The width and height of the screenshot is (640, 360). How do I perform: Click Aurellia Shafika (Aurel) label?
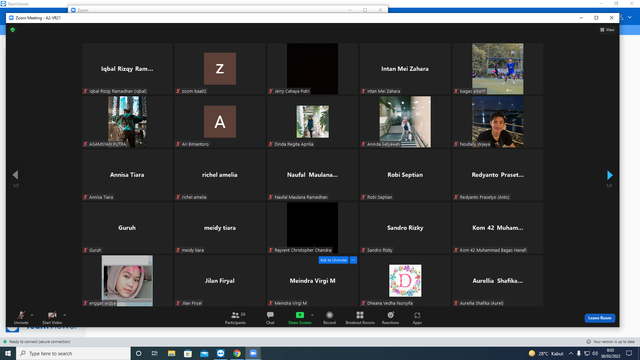click(x=481, y=303)
